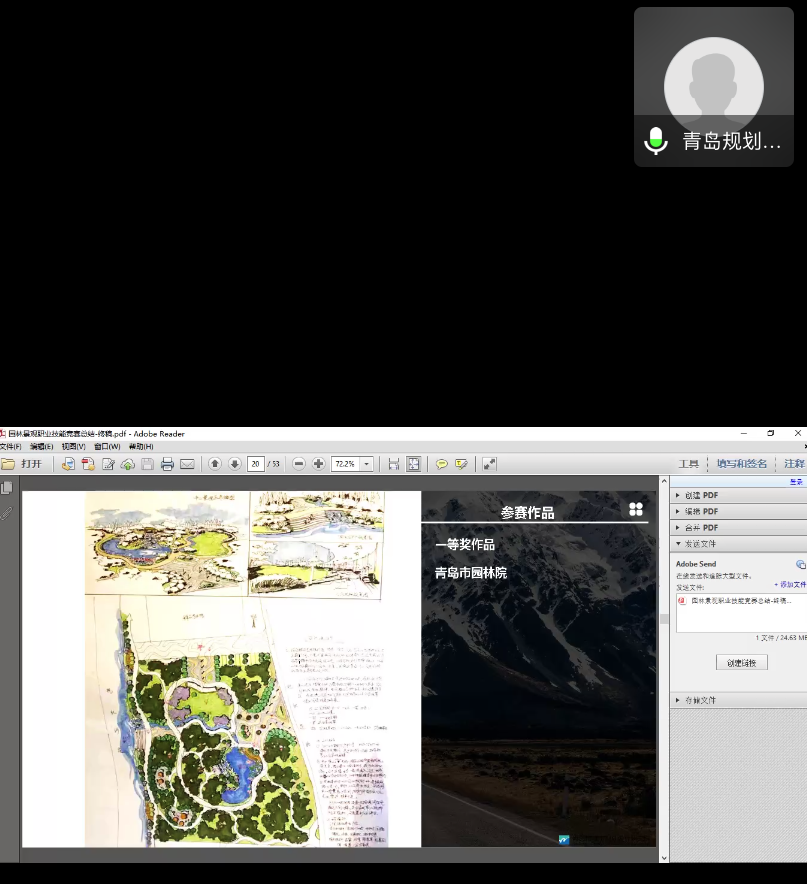This screenshot has width=807, height=884.
Task: Switch to the 注释 pane tab
Action: tap(794, 464)
